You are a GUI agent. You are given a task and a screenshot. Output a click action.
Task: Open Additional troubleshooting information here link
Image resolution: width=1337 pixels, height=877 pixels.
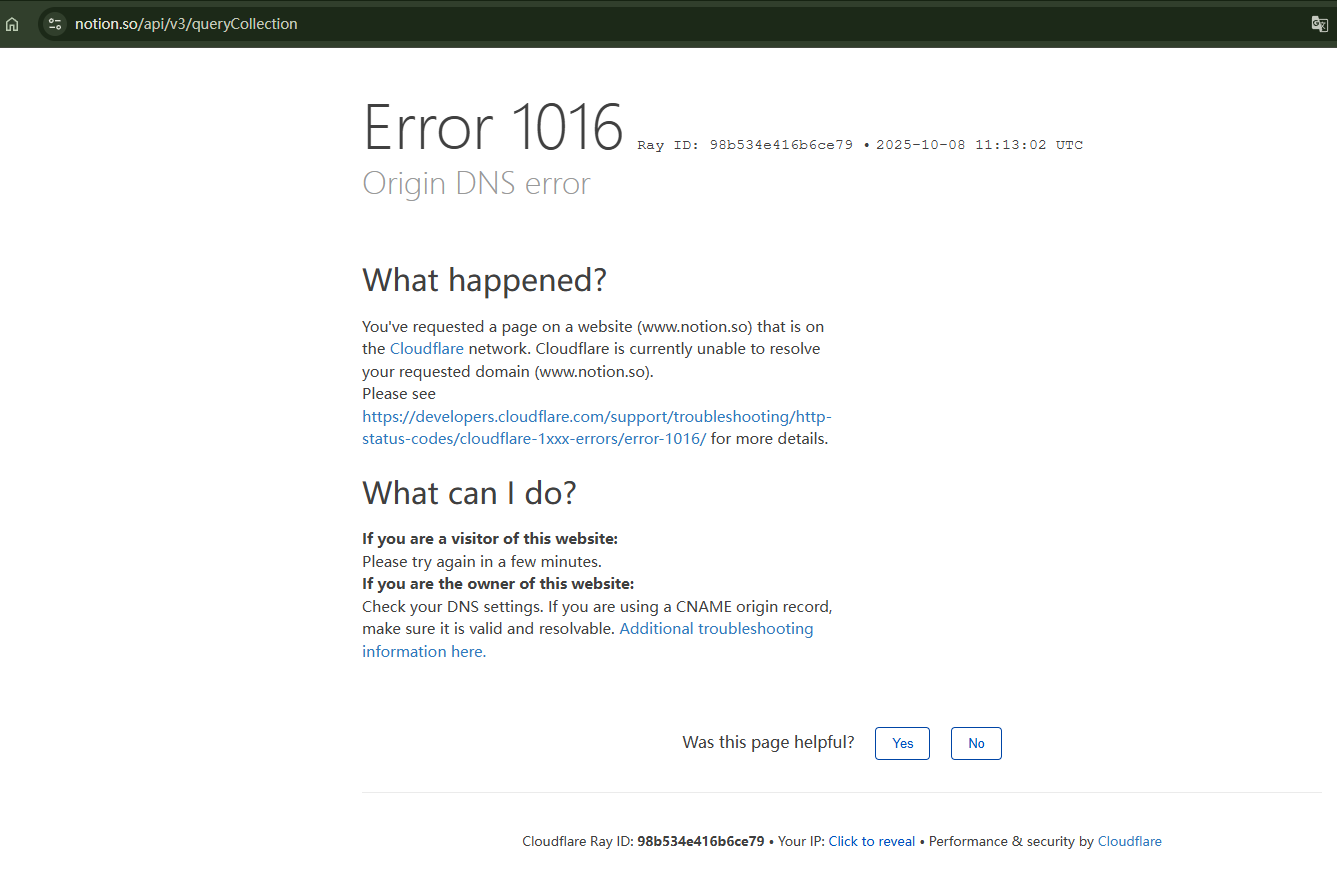(x=588, y=640)
